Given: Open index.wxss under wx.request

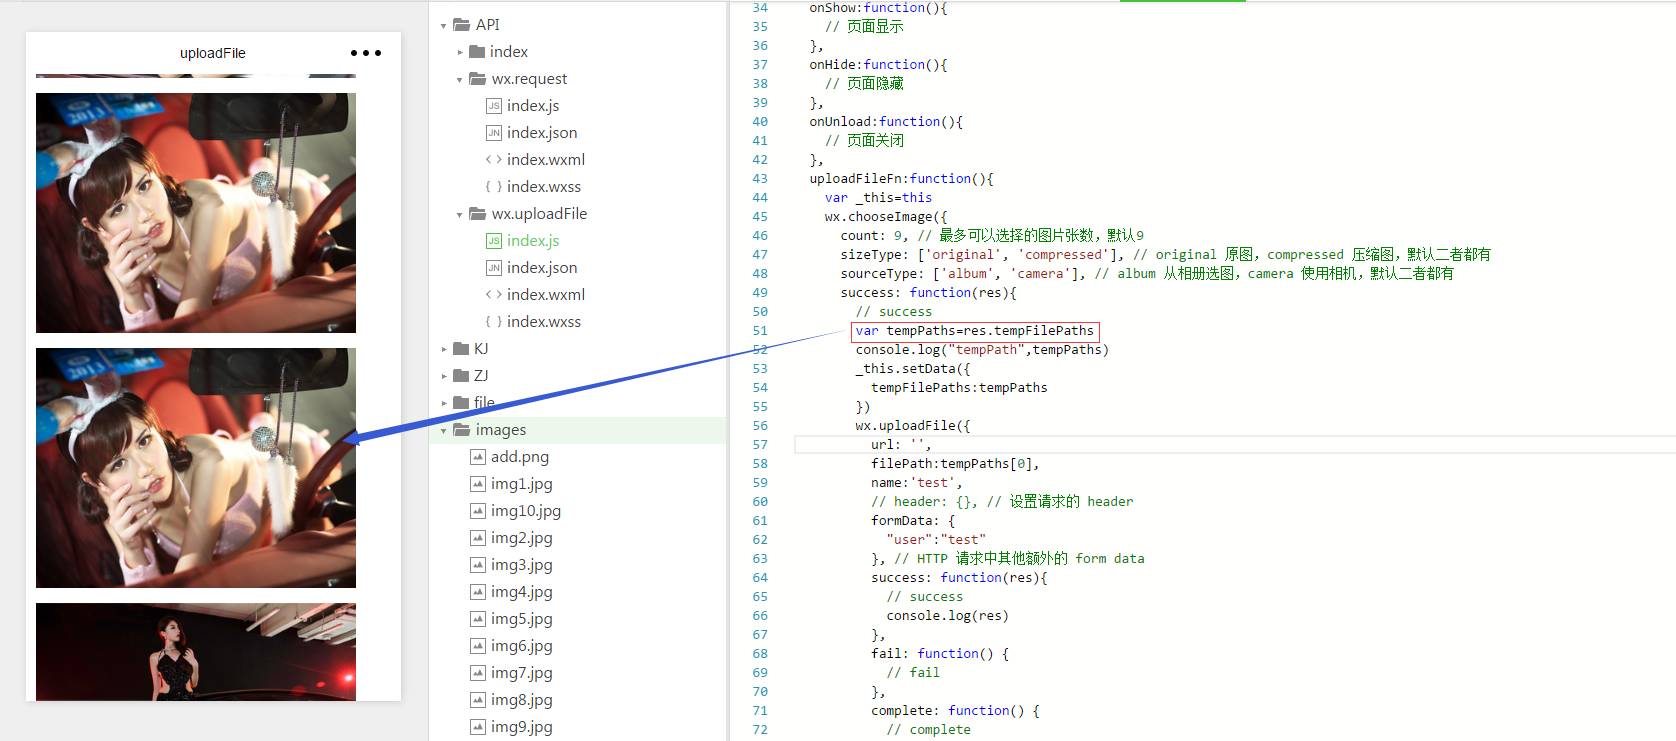Looking at the screenshot, I should click(544, 186).
